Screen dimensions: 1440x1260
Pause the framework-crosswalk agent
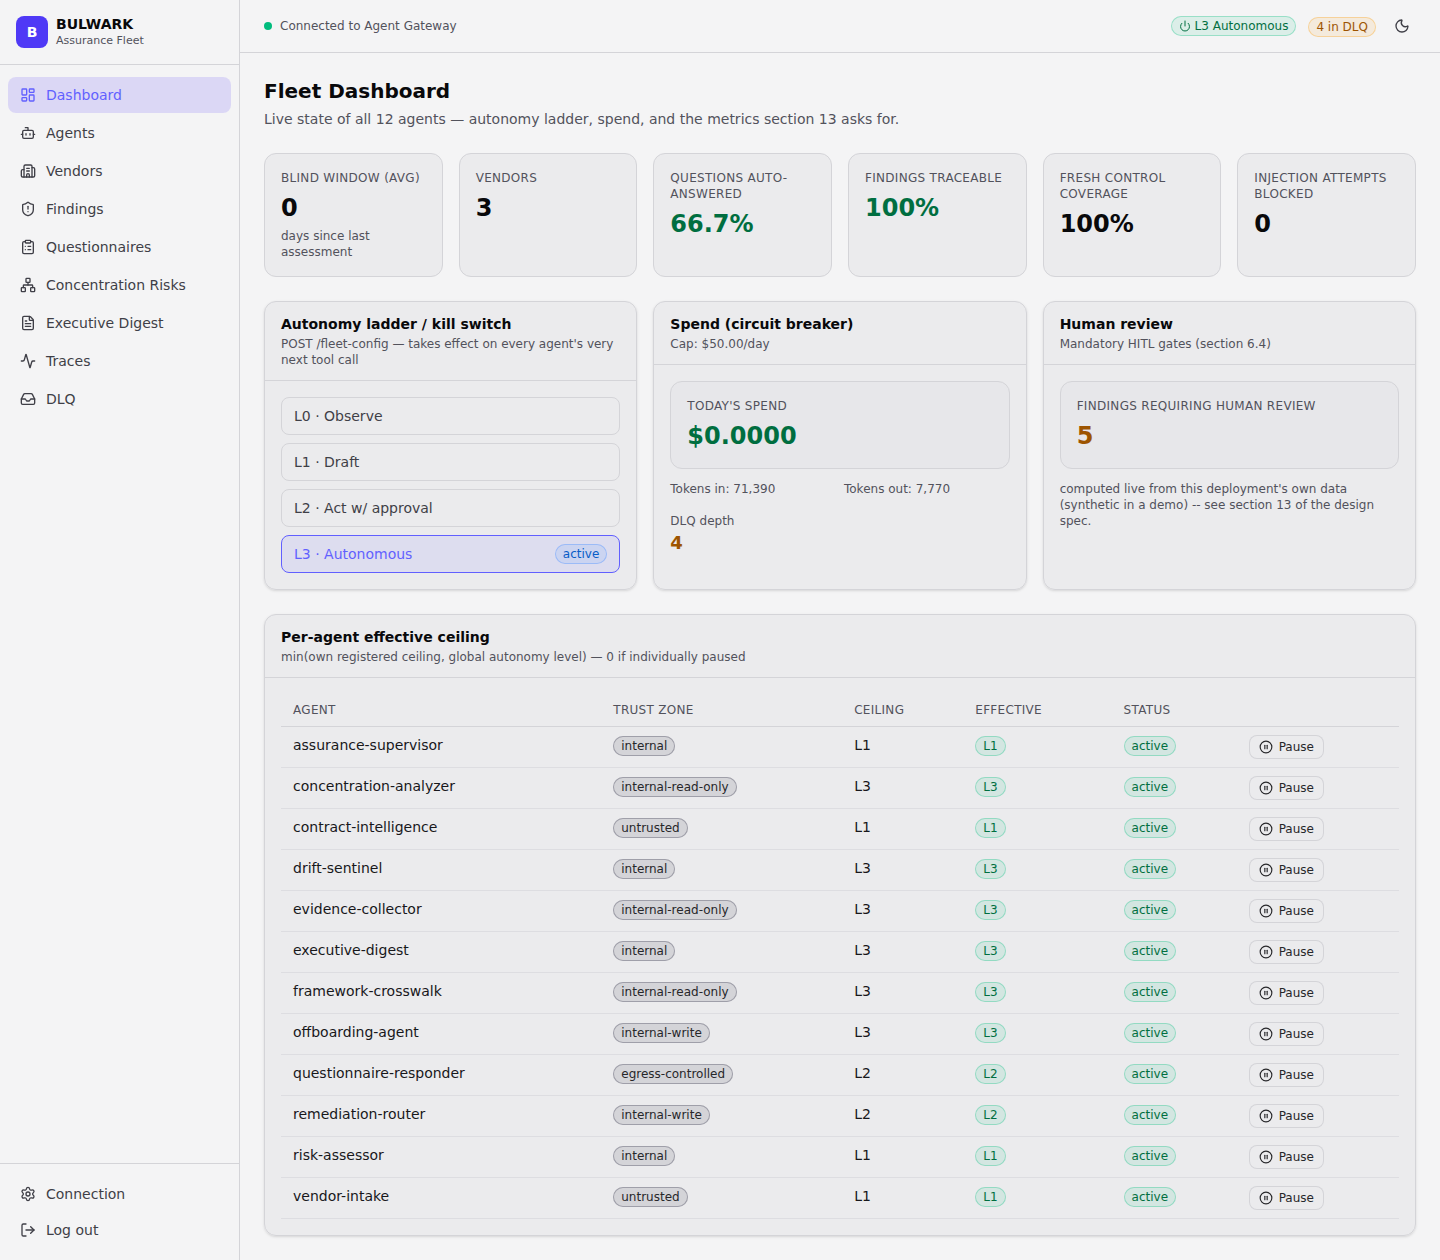tap(1286, 993)
